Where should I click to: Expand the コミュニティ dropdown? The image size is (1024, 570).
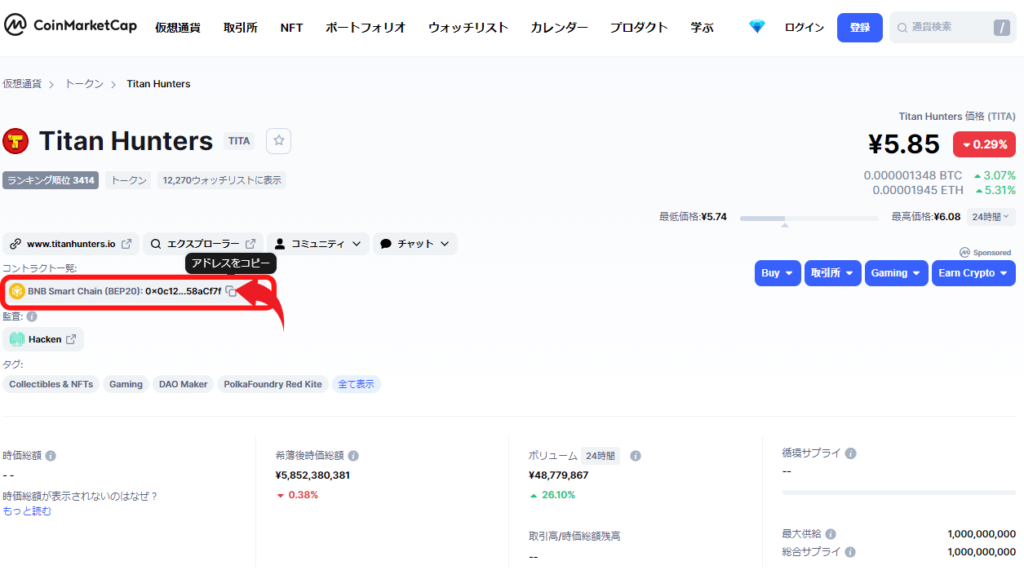(x=318, y=244)
